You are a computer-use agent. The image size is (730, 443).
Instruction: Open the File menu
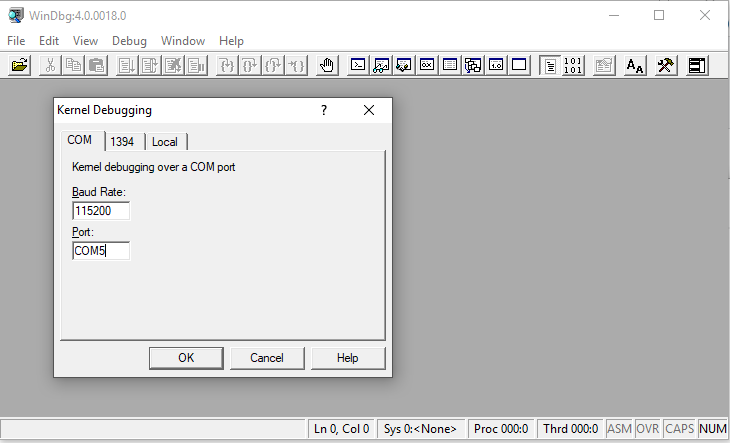point(16,41)
